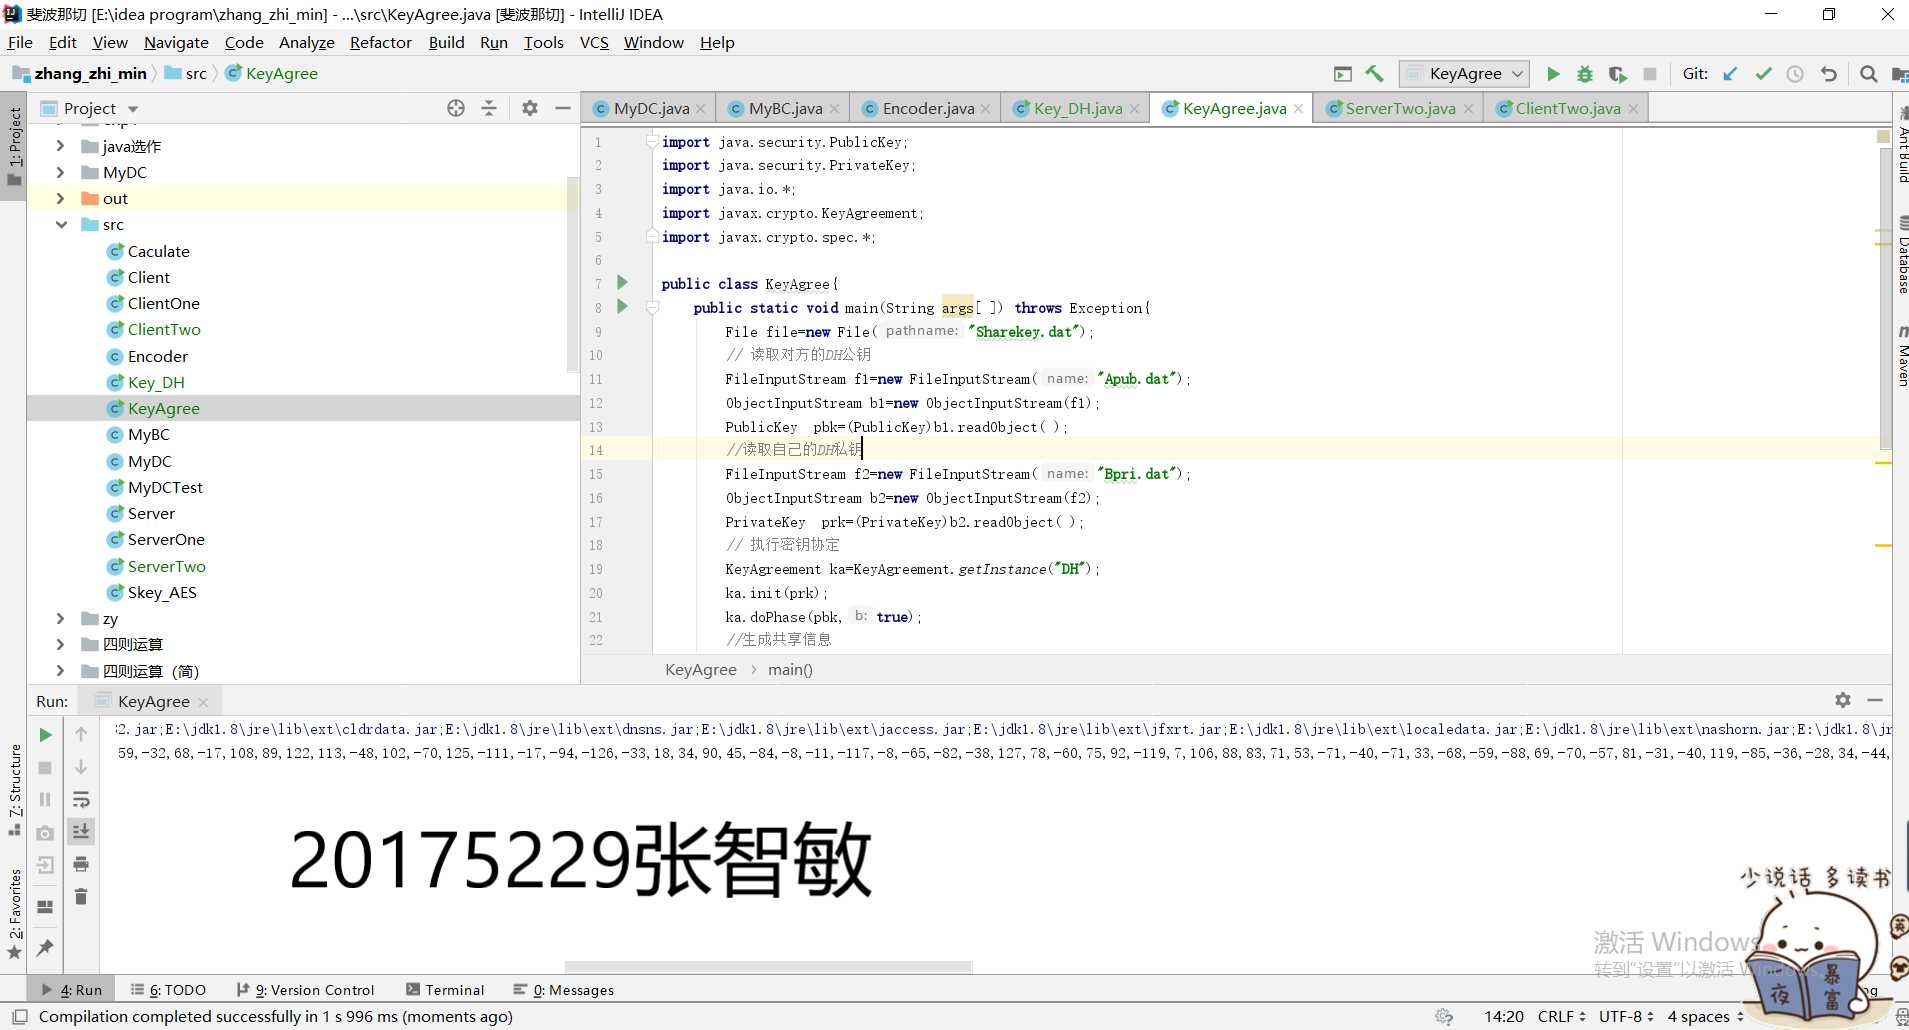This screenshot has width=1909, height=1030.
Task: Open the 6: TODO tool window
Action: 168,989
